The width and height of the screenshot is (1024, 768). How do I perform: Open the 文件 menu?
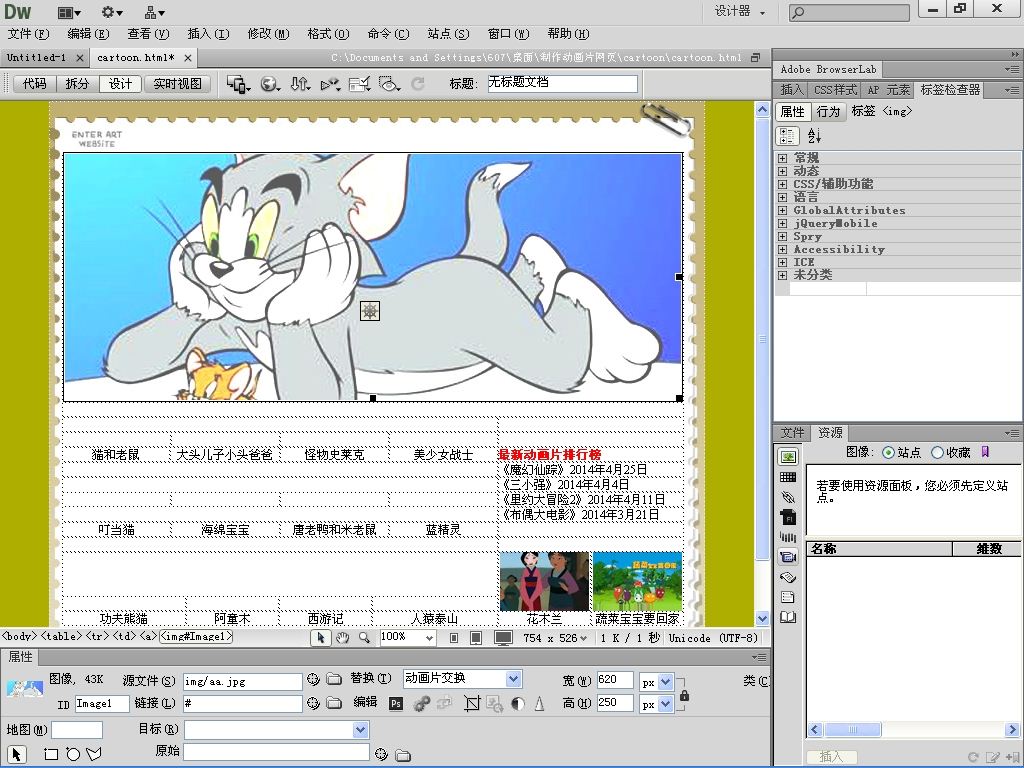28,34
